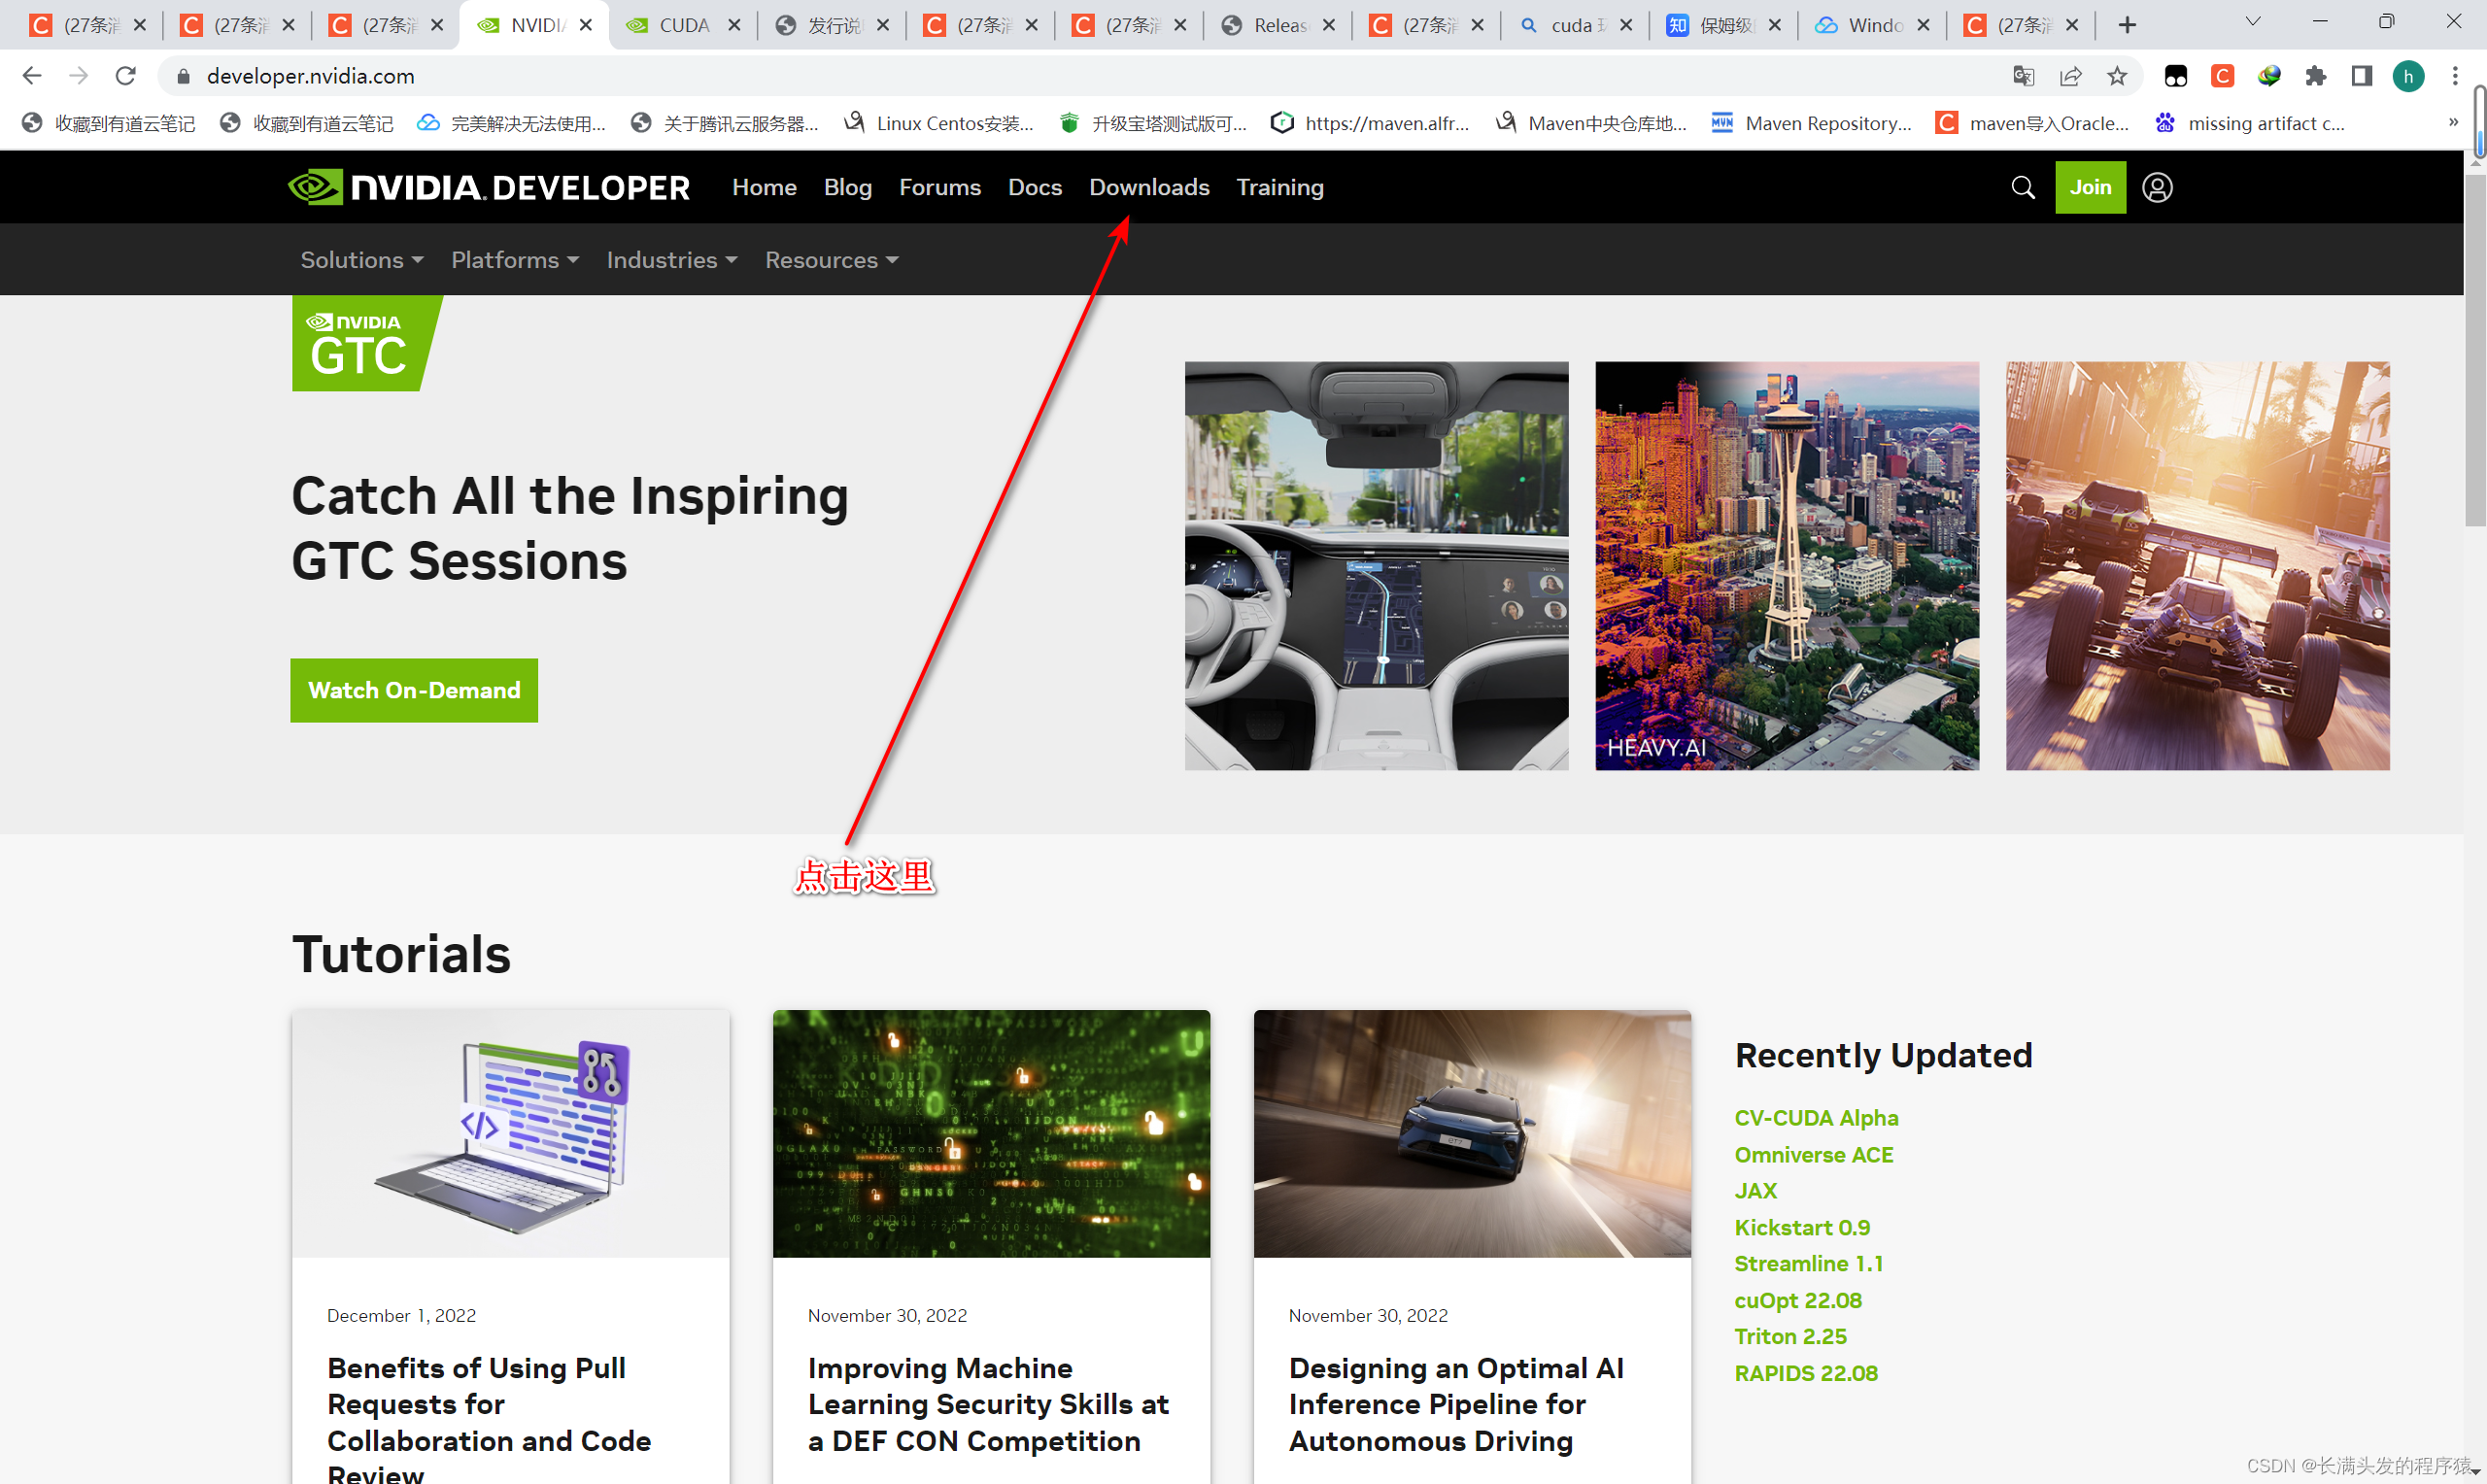Bookmark this page with the star icon
The height and width of the screenshot is (1484, 2487).
pos(2116,76)
